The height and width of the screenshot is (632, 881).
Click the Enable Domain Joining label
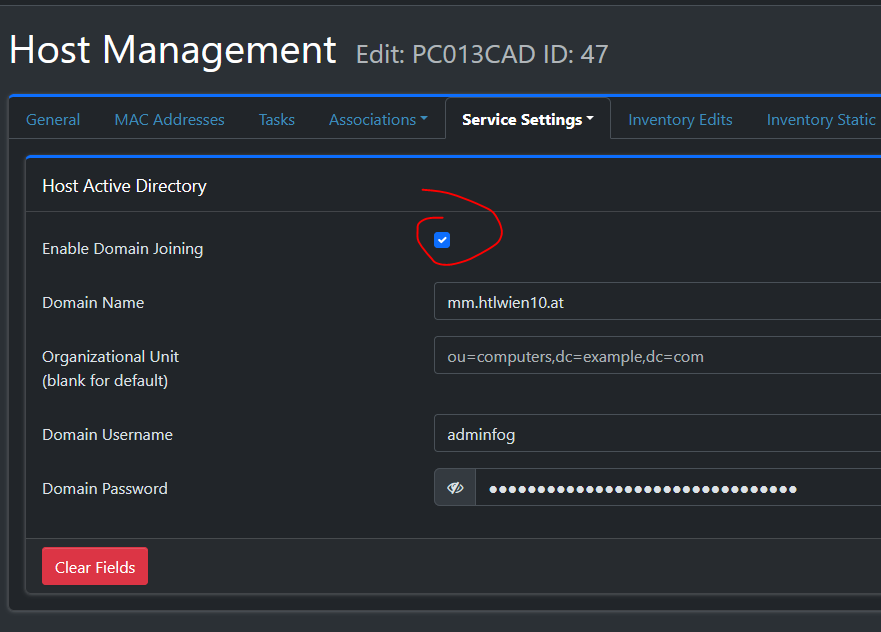pos(122,248)
